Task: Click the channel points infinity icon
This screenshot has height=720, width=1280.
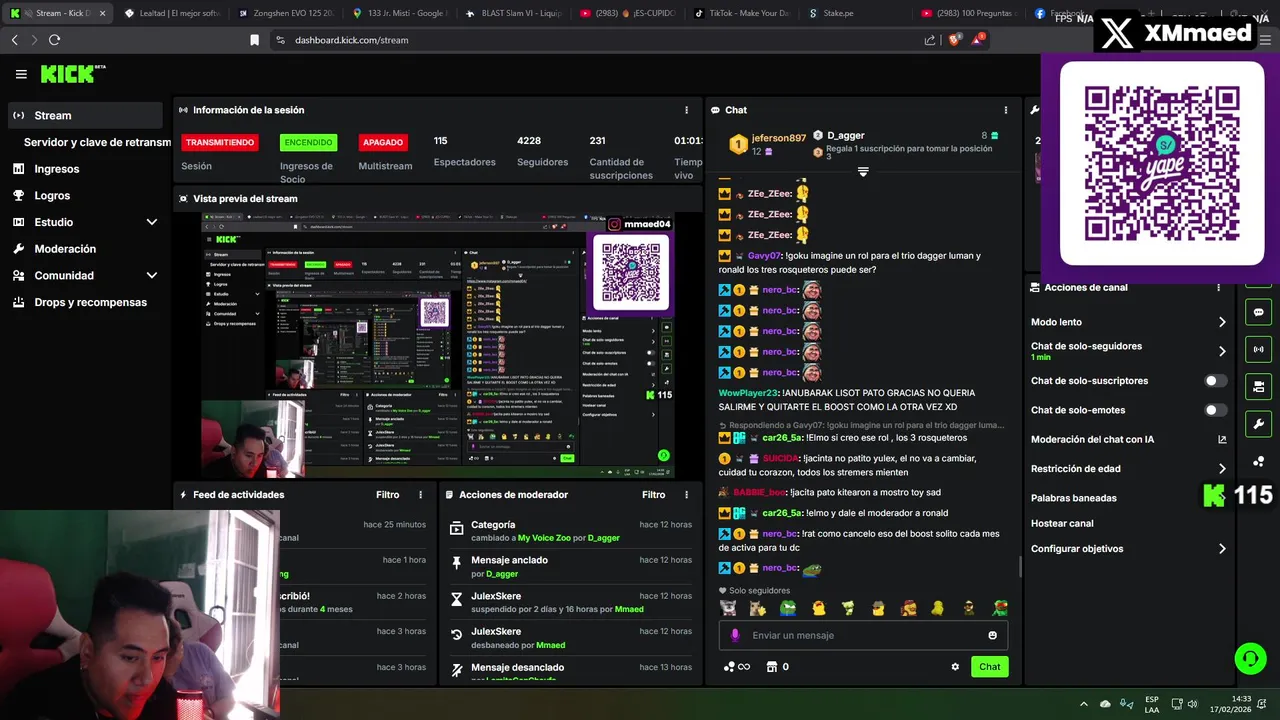Action: pos(736,667)
